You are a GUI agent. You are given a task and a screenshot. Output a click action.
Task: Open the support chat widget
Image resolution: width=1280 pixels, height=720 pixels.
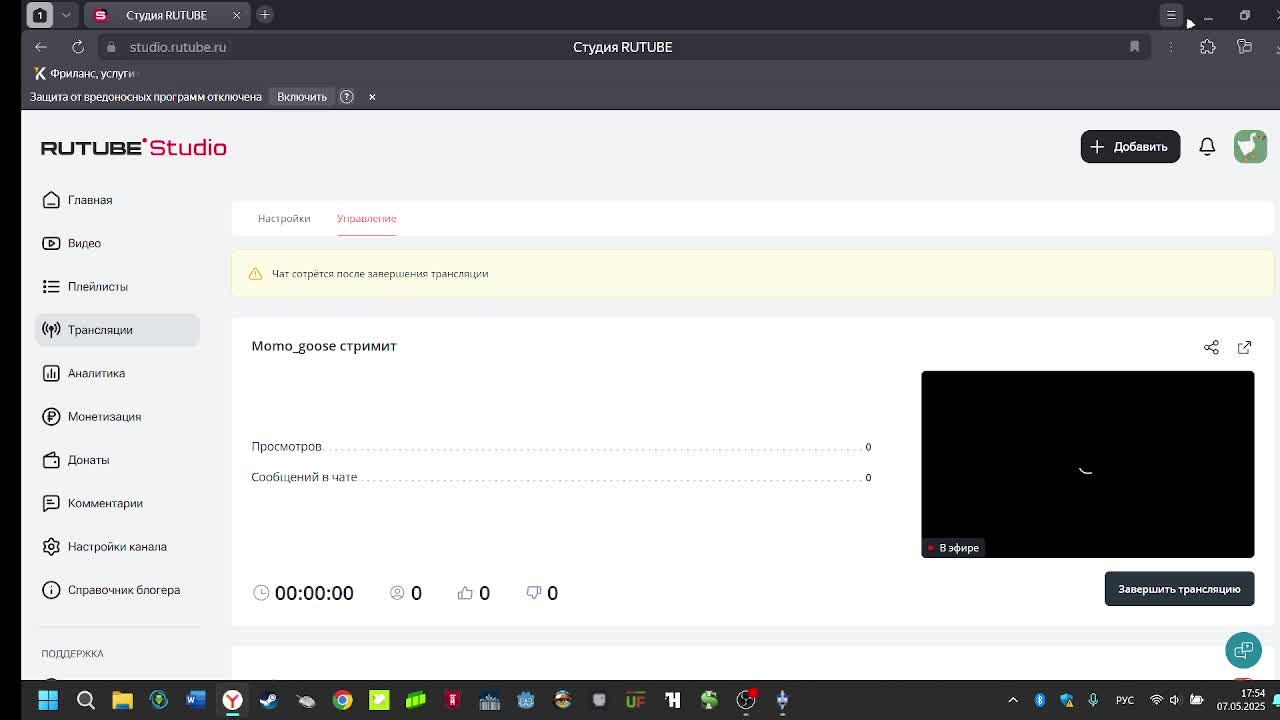[1243, 650]
